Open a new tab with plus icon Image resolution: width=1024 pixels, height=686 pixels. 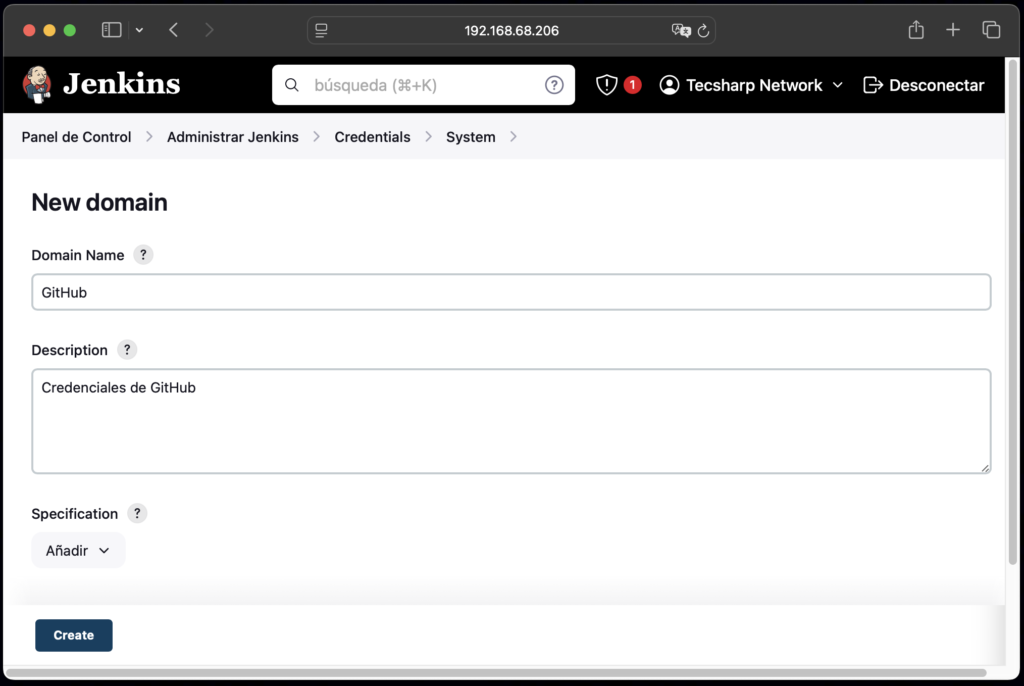pyautogui.click(x=953, y=30)
